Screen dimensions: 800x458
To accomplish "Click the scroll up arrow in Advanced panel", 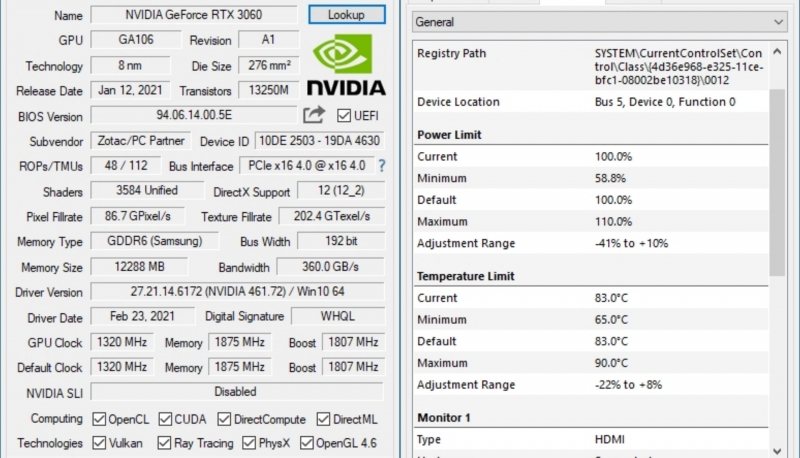I will 777,52.
